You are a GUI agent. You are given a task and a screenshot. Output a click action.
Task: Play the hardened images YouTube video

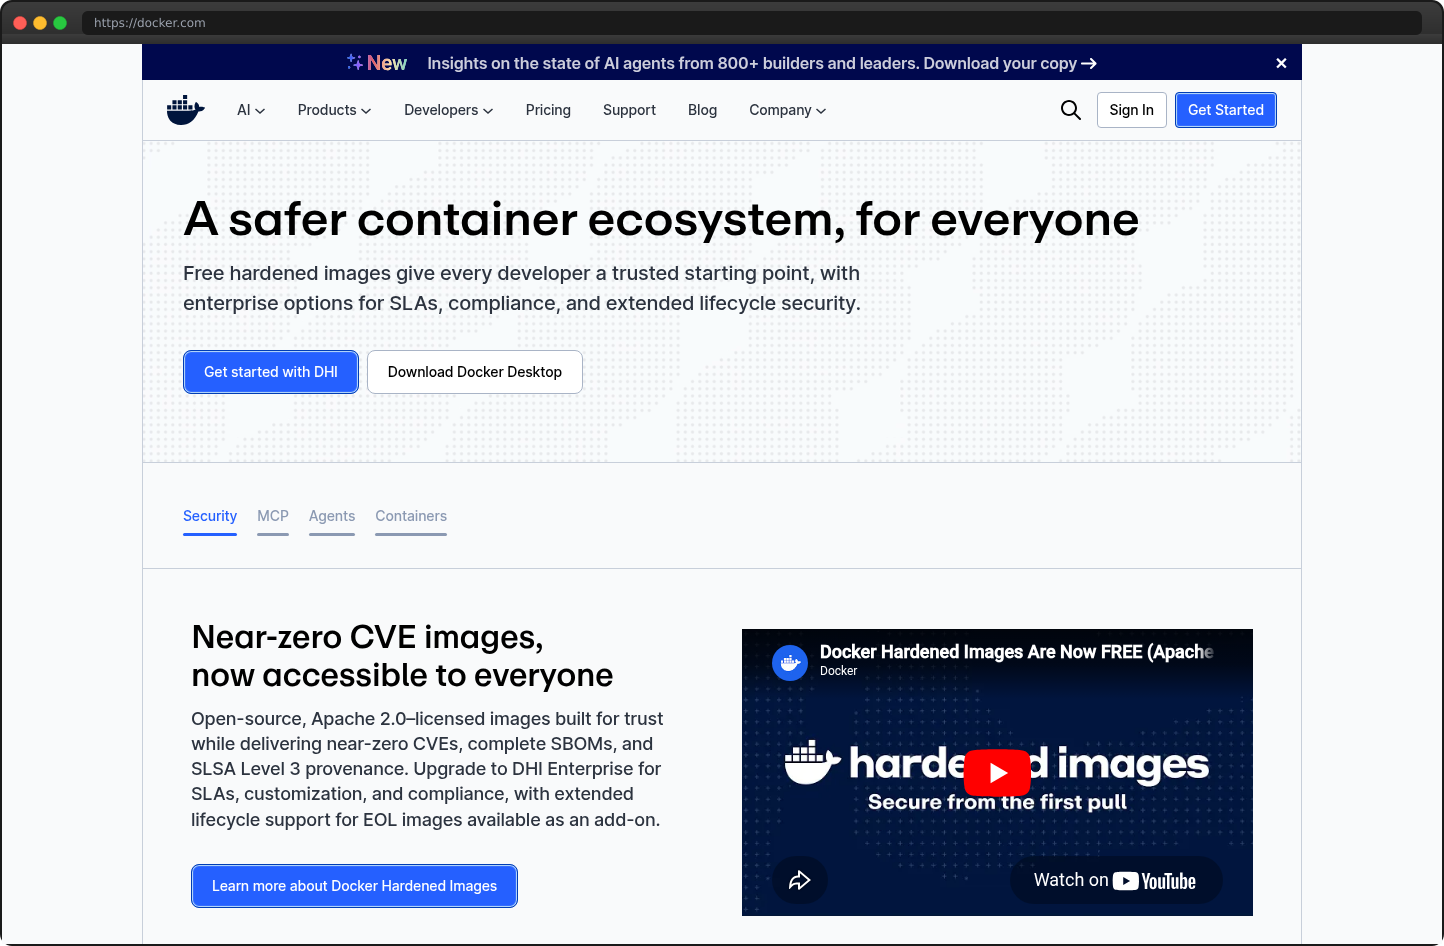[x=997, y=772]
